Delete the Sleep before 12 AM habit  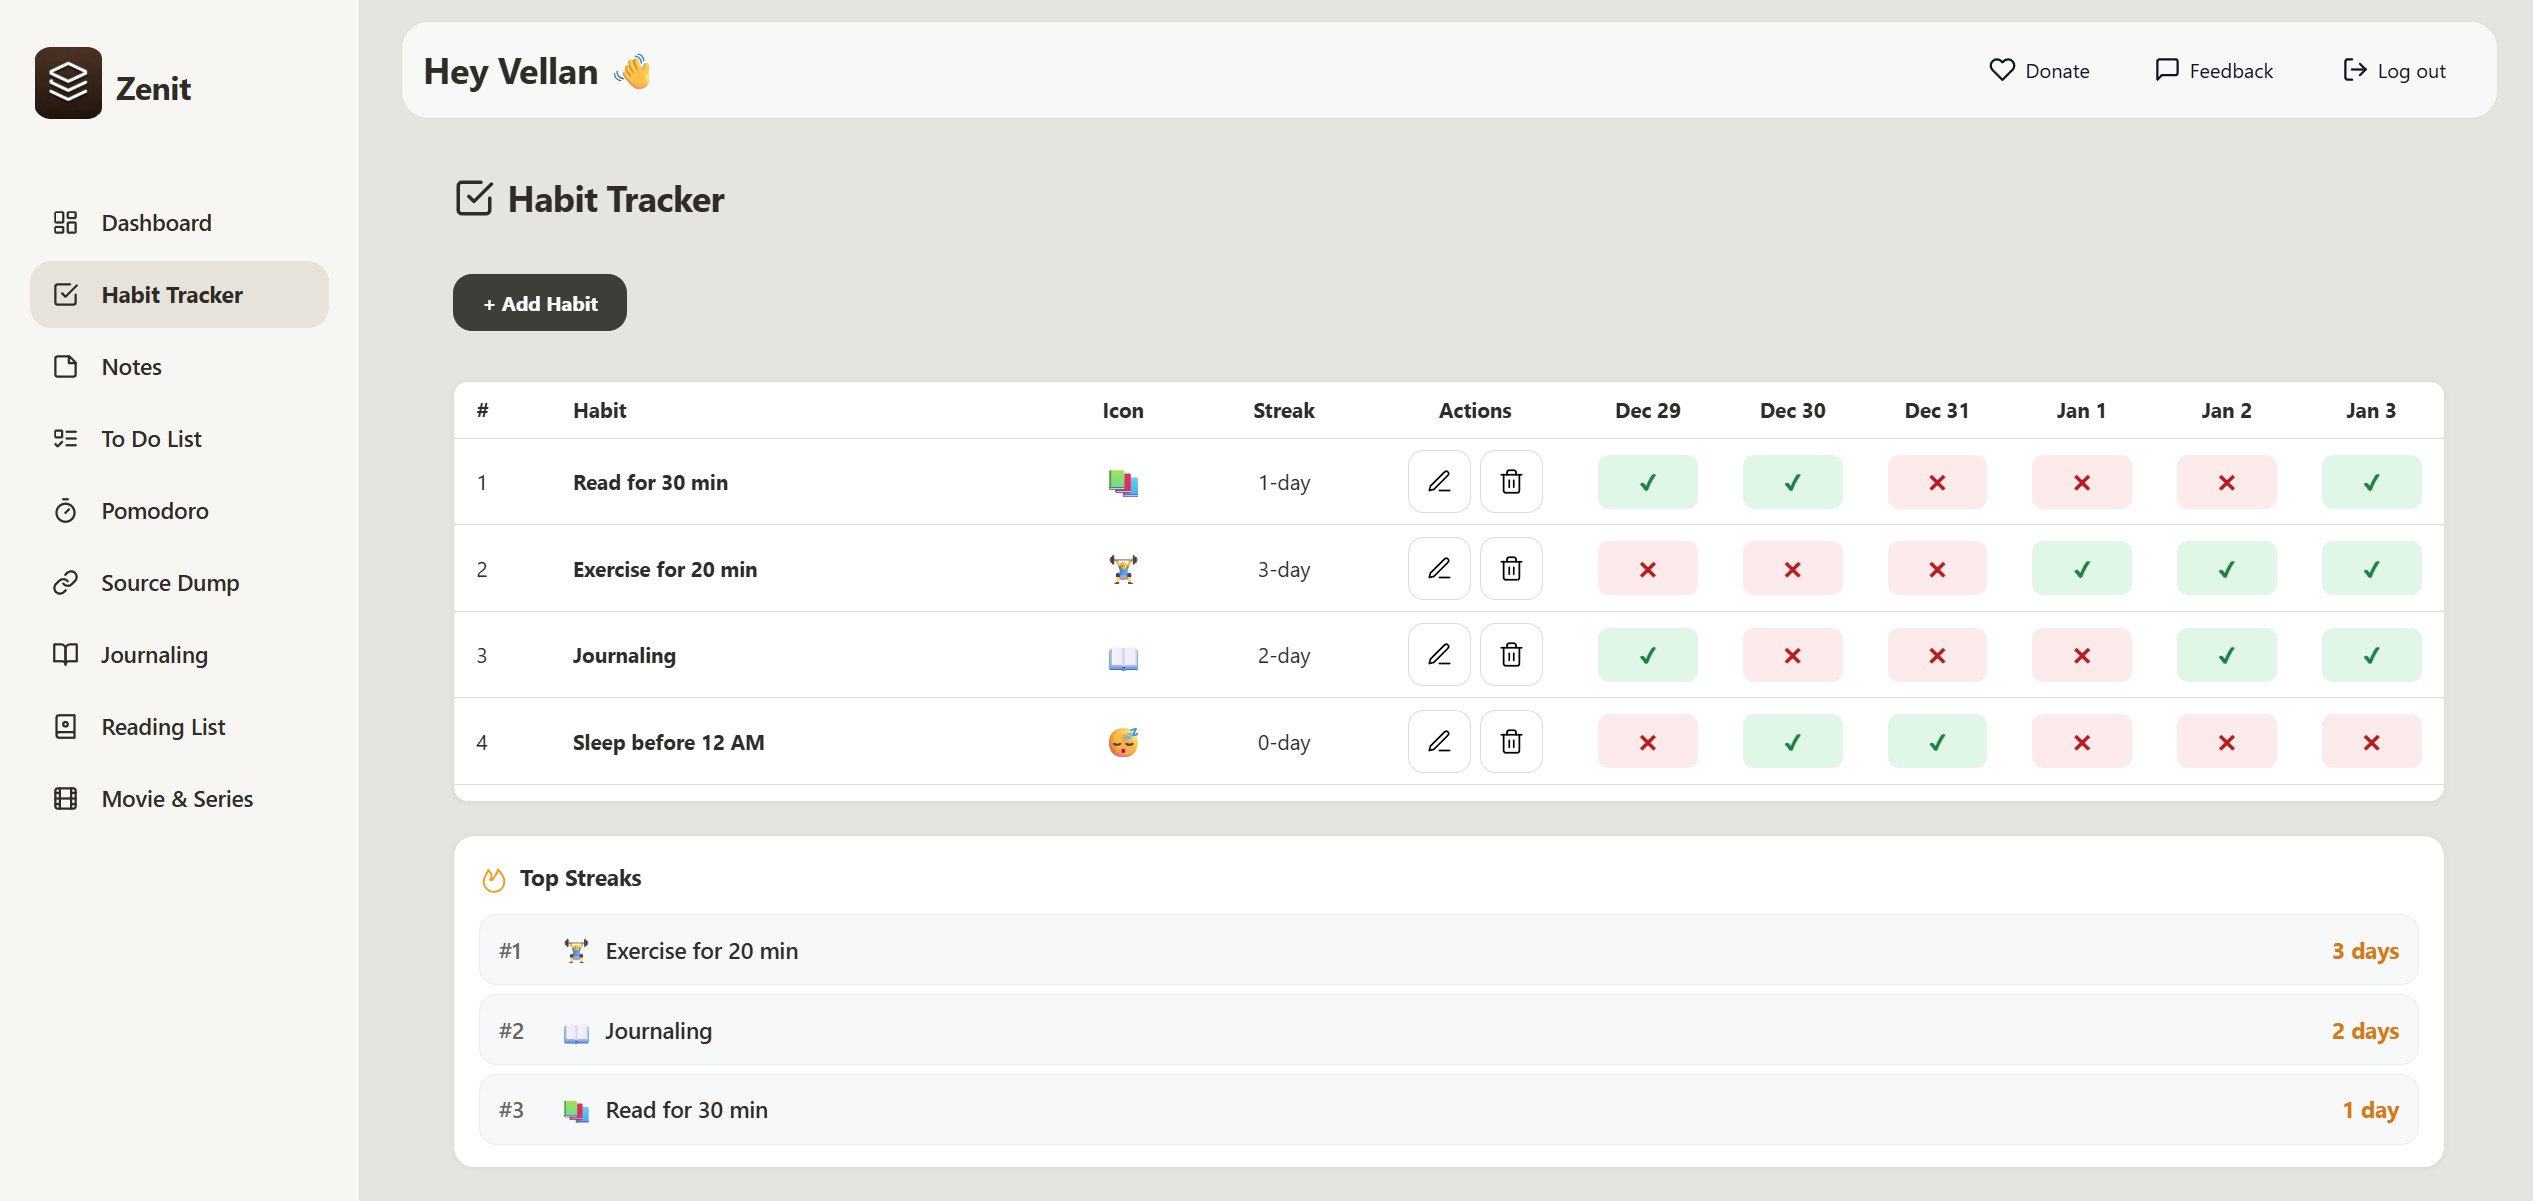point(1510,742)
